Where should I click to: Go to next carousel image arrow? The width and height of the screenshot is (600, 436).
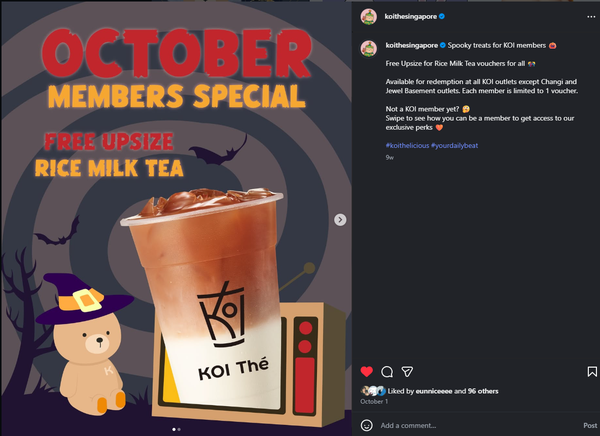pos(340,220)
